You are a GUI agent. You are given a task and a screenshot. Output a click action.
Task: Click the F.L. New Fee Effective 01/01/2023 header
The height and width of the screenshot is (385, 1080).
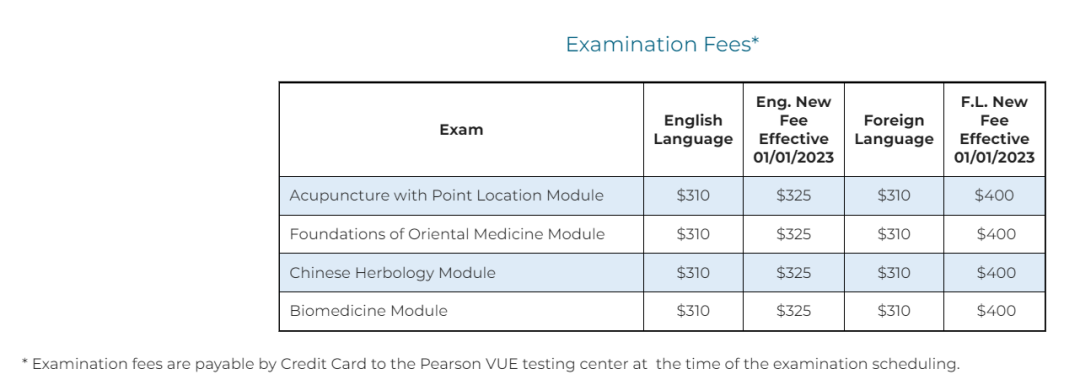(995, 129)
